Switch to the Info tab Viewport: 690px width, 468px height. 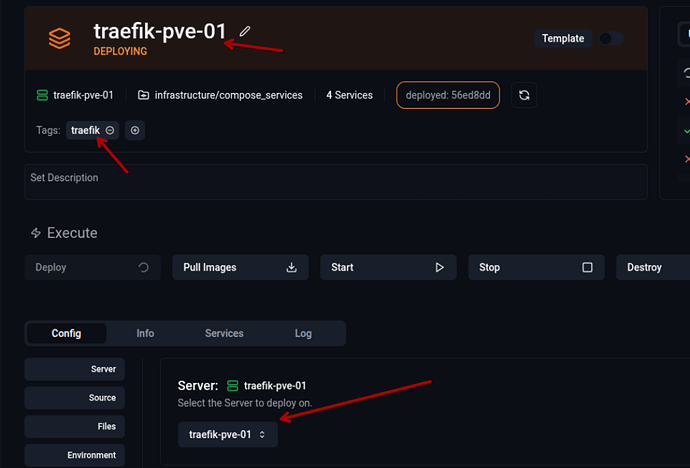145,333
